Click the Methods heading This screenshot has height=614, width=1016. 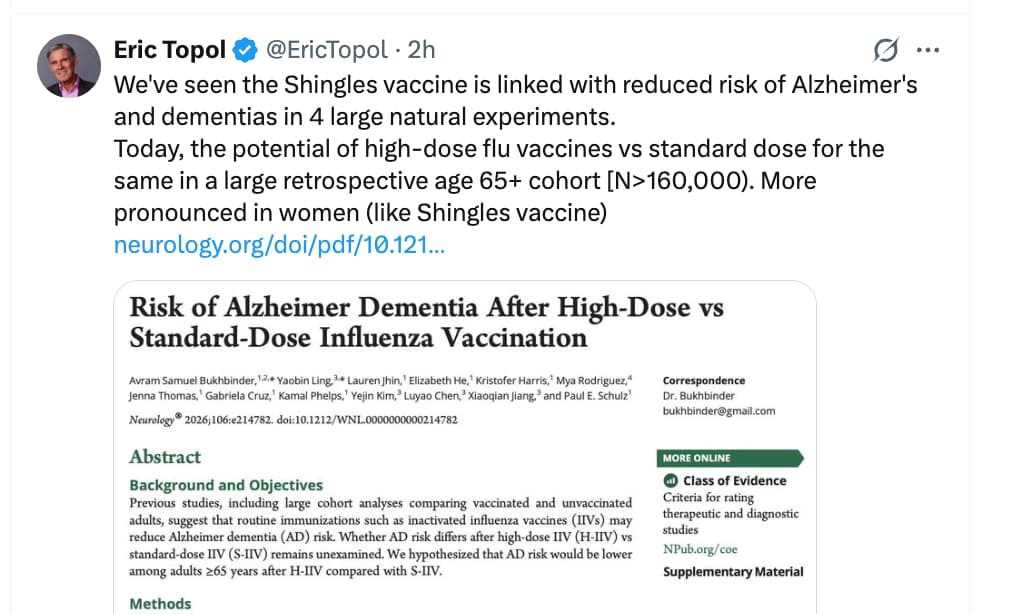pyautogui.click(x=160, y=604)
